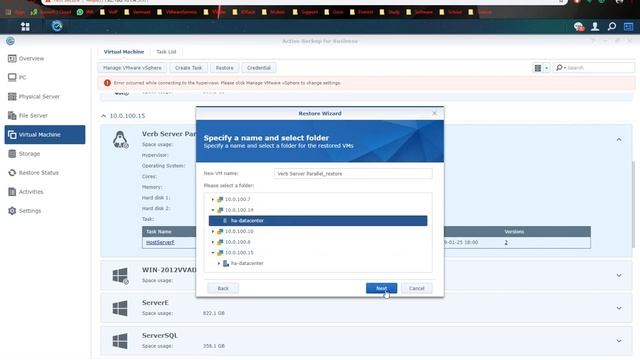
Task: Expand WIN-2012VVAD details chevron
Action: [x=619, y=276]
